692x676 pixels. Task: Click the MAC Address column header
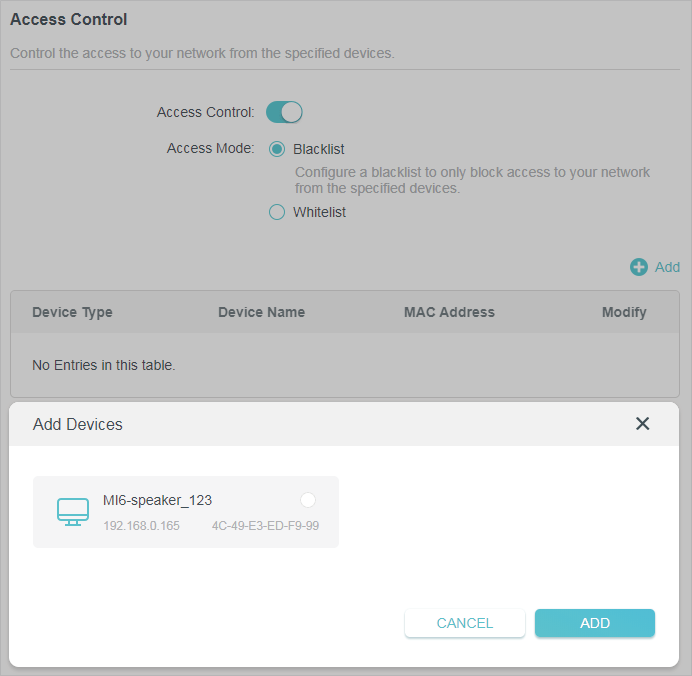tap(449, 312)
